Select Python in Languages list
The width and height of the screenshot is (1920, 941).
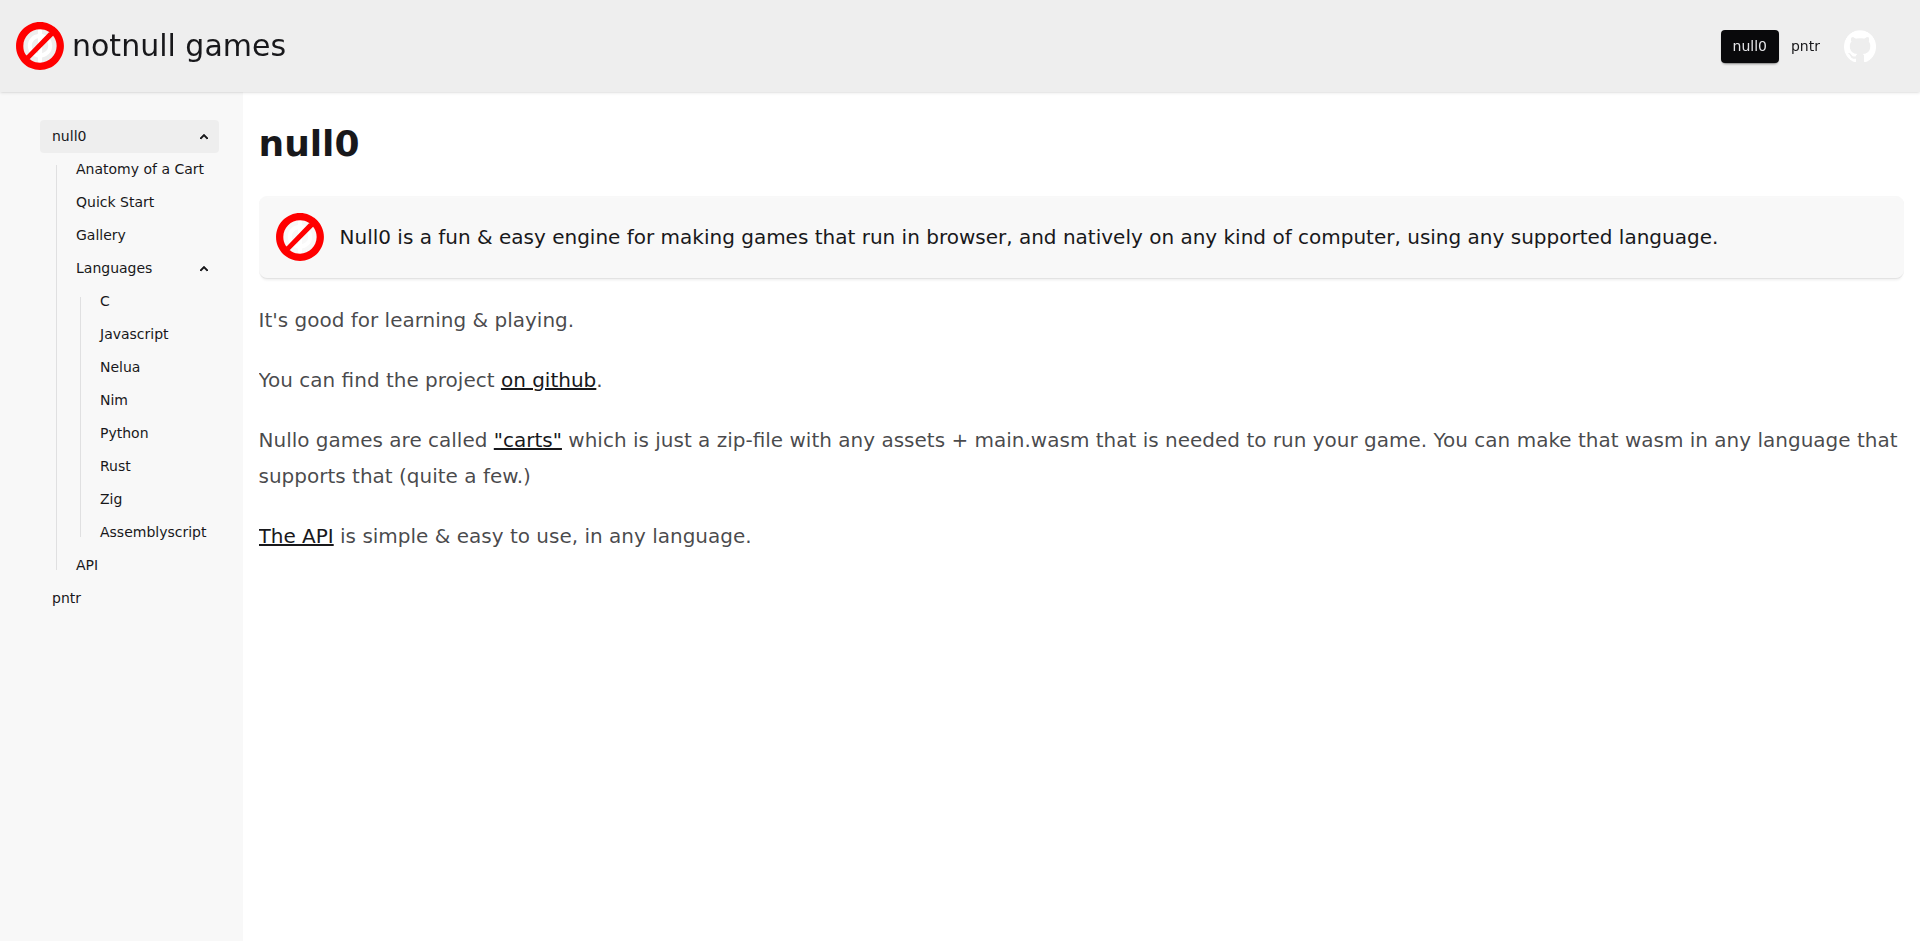pos(124,433)
